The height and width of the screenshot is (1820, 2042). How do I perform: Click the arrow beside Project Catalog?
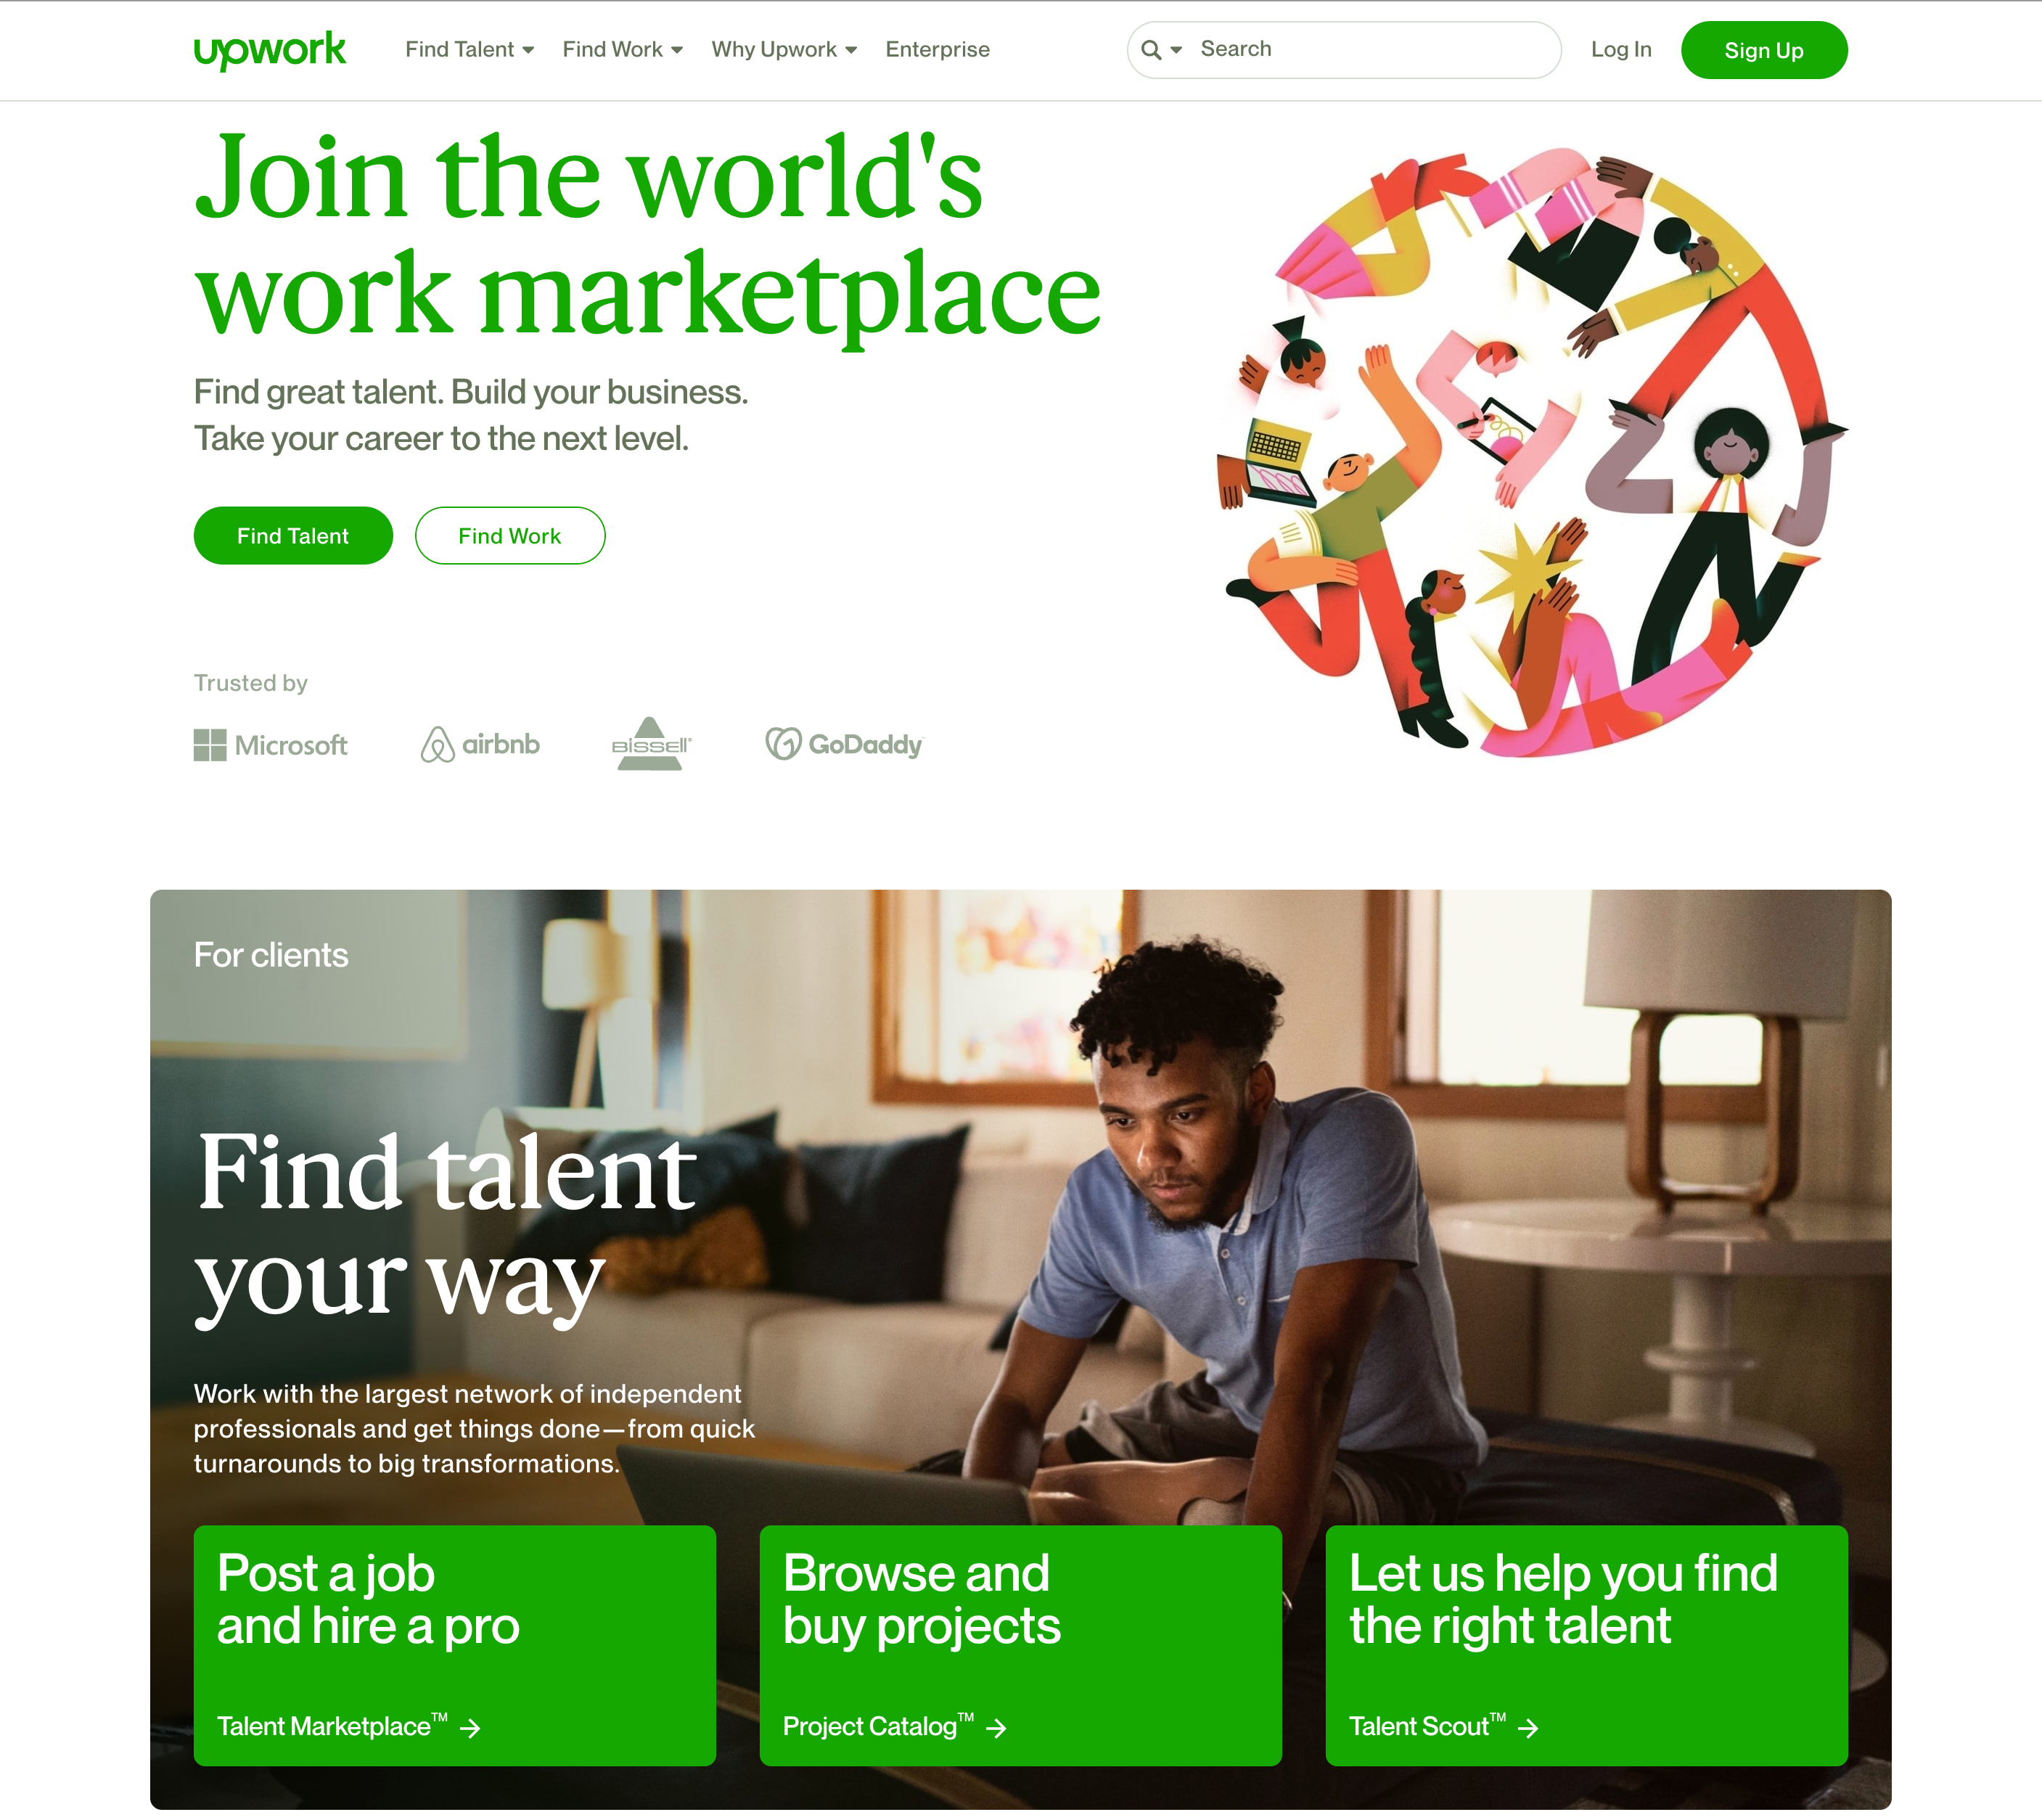coord(996,1728)
